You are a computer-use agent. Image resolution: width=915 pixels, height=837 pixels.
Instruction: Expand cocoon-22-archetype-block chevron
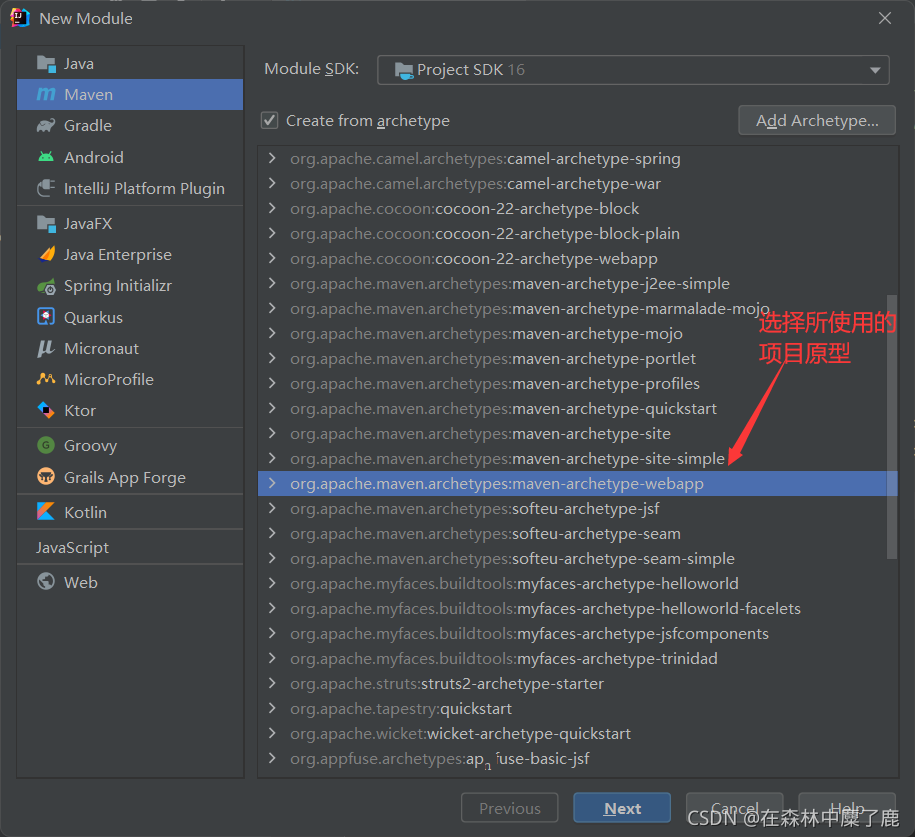[272, 208]
